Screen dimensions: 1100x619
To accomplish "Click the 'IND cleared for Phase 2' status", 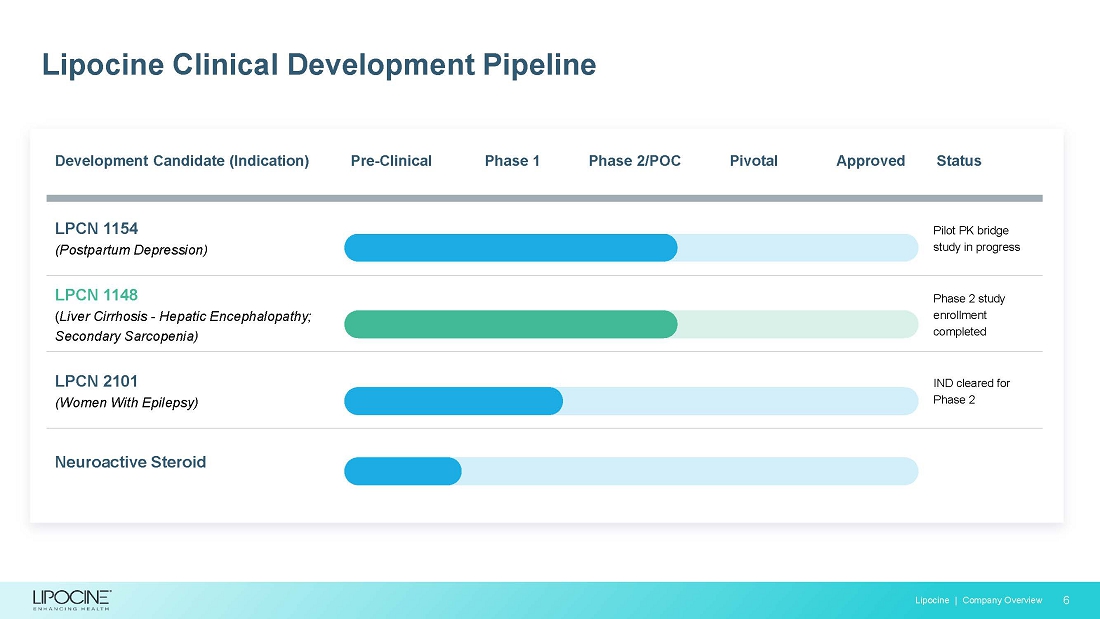I will [x=970, y=391].
